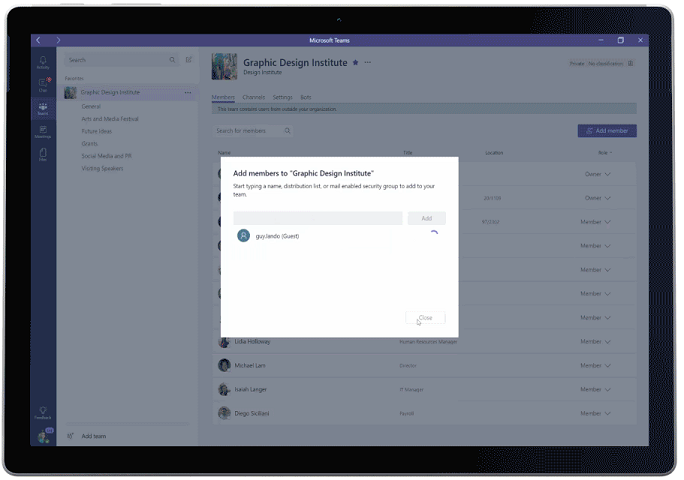Open the General channel
This screenshot has height=480, width=684.
(91, 106)
